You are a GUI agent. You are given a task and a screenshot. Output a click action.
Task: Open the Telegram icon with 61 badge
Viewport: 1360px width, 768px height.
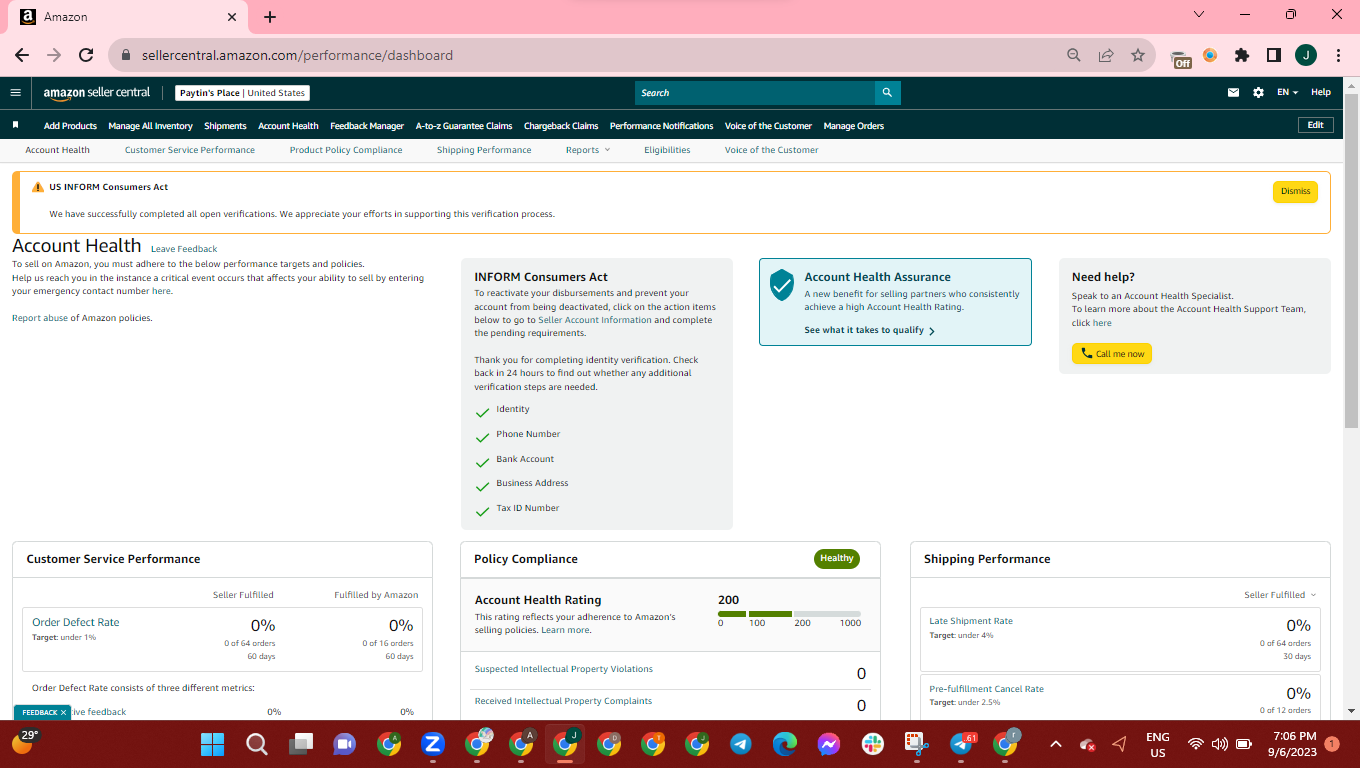pos(962,744)
